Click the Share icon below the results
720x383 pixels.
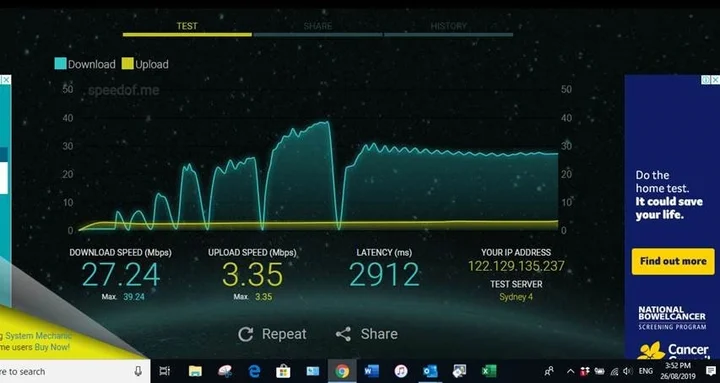pos(343,334)
